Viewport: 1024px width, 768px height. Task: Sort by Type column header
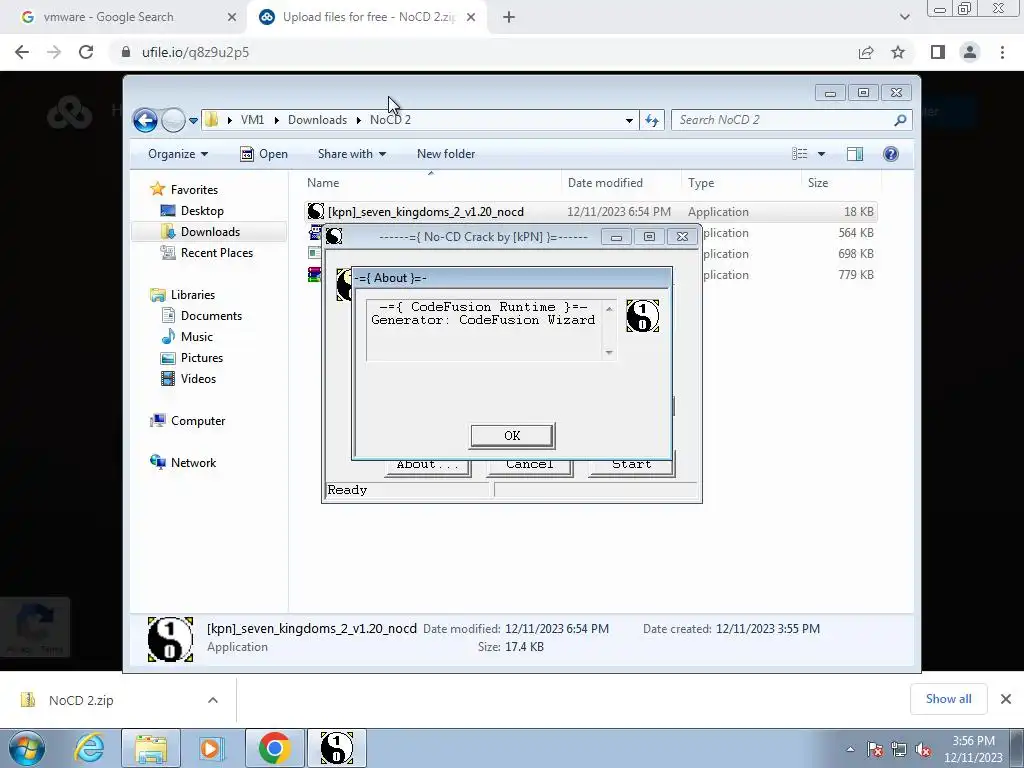pyautogui.click(x=741, y=183)
